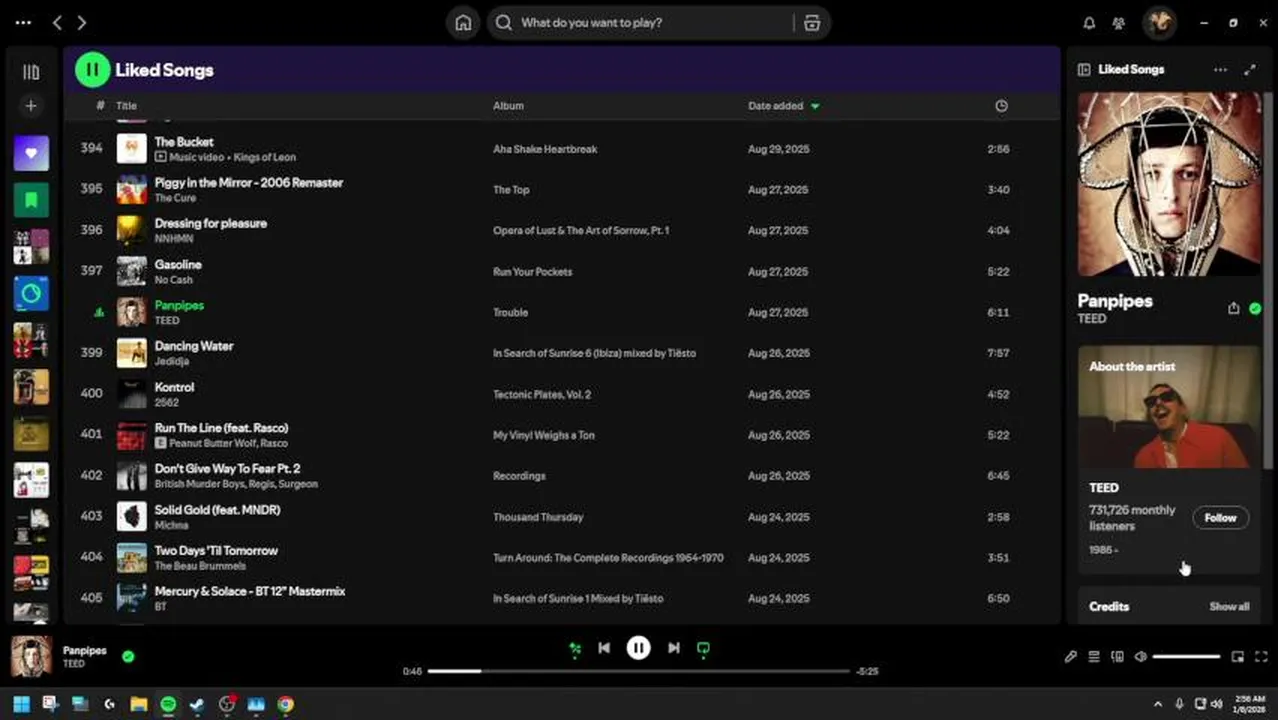Sort by Album column header
1278x720 pixels.
pos(508,106)
